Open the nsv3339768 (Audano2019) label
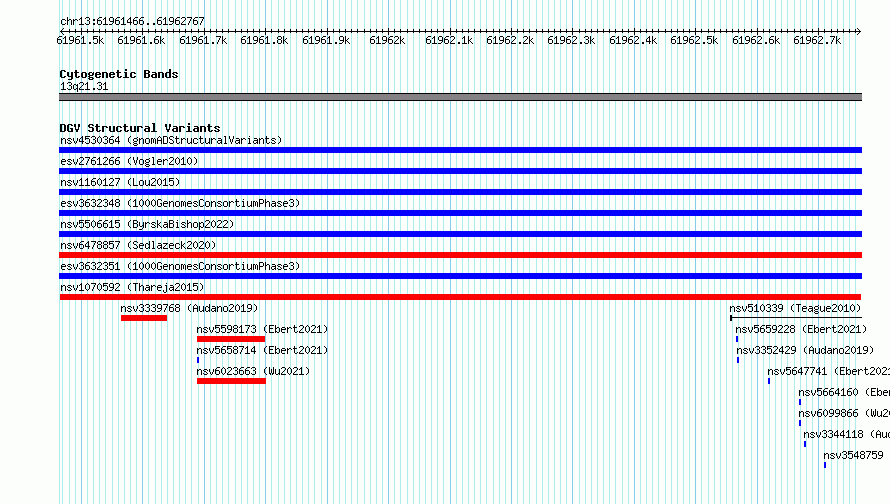 point(189,308)
